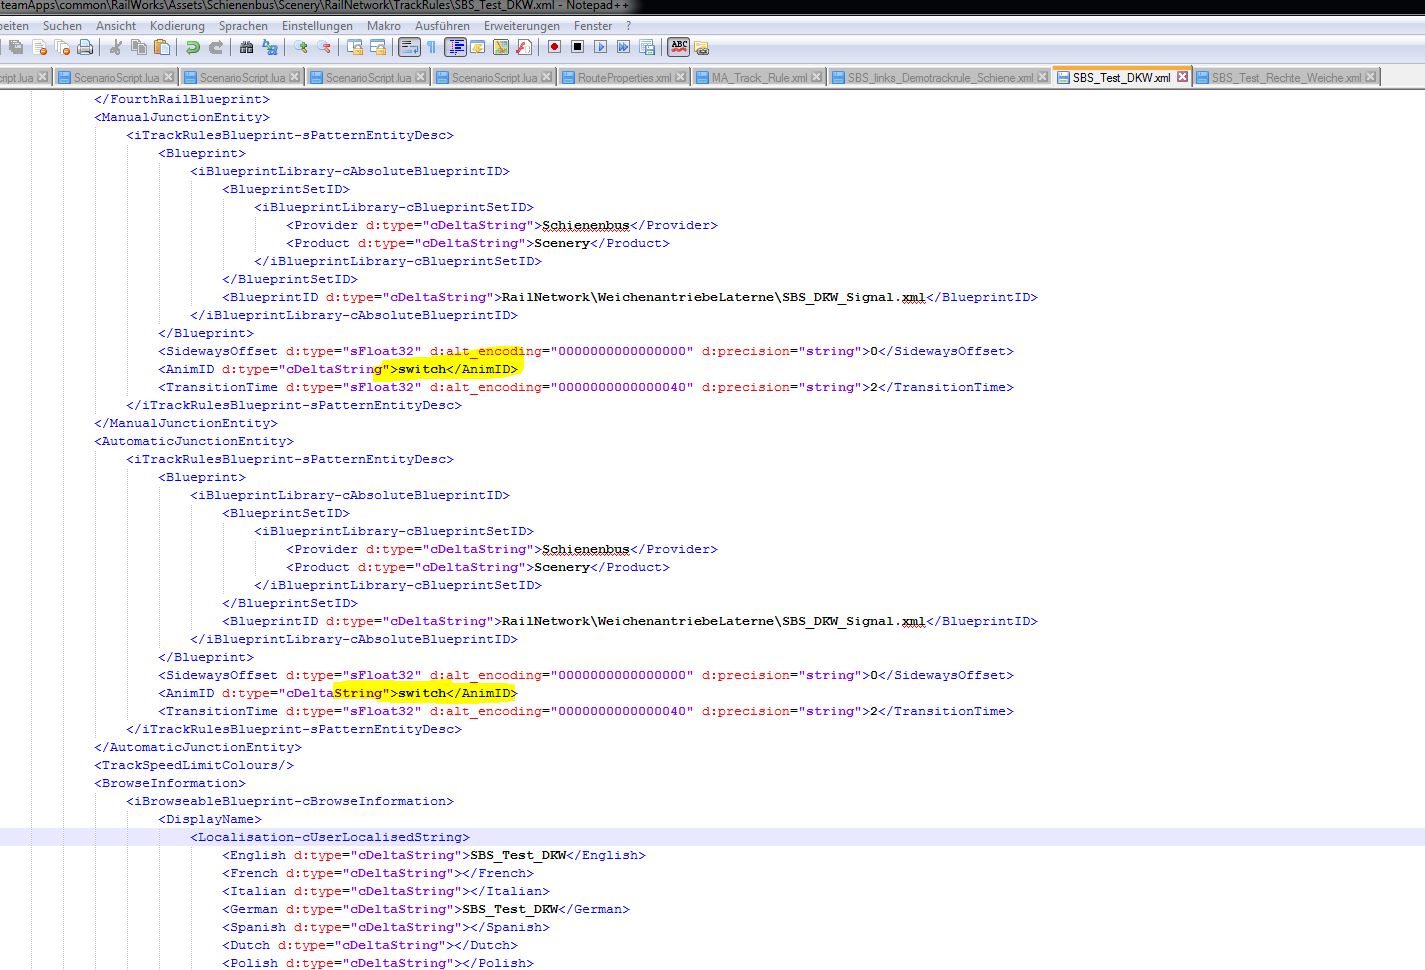Click the highlighted Localisation-cUserLocalisedString line
Viewport: 1425px width, 970px height.
click(332, 837)
